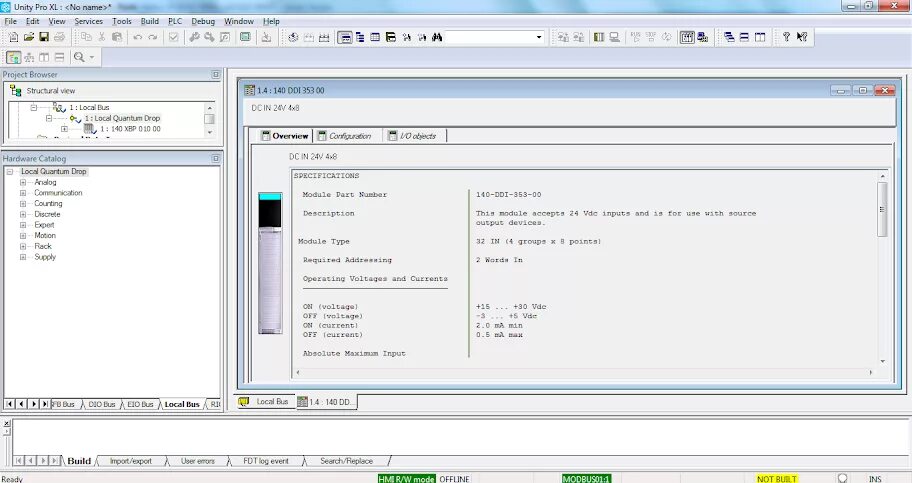Click the STOP PLC icon
Screen dimensions: 912x483
pos(651,37)
